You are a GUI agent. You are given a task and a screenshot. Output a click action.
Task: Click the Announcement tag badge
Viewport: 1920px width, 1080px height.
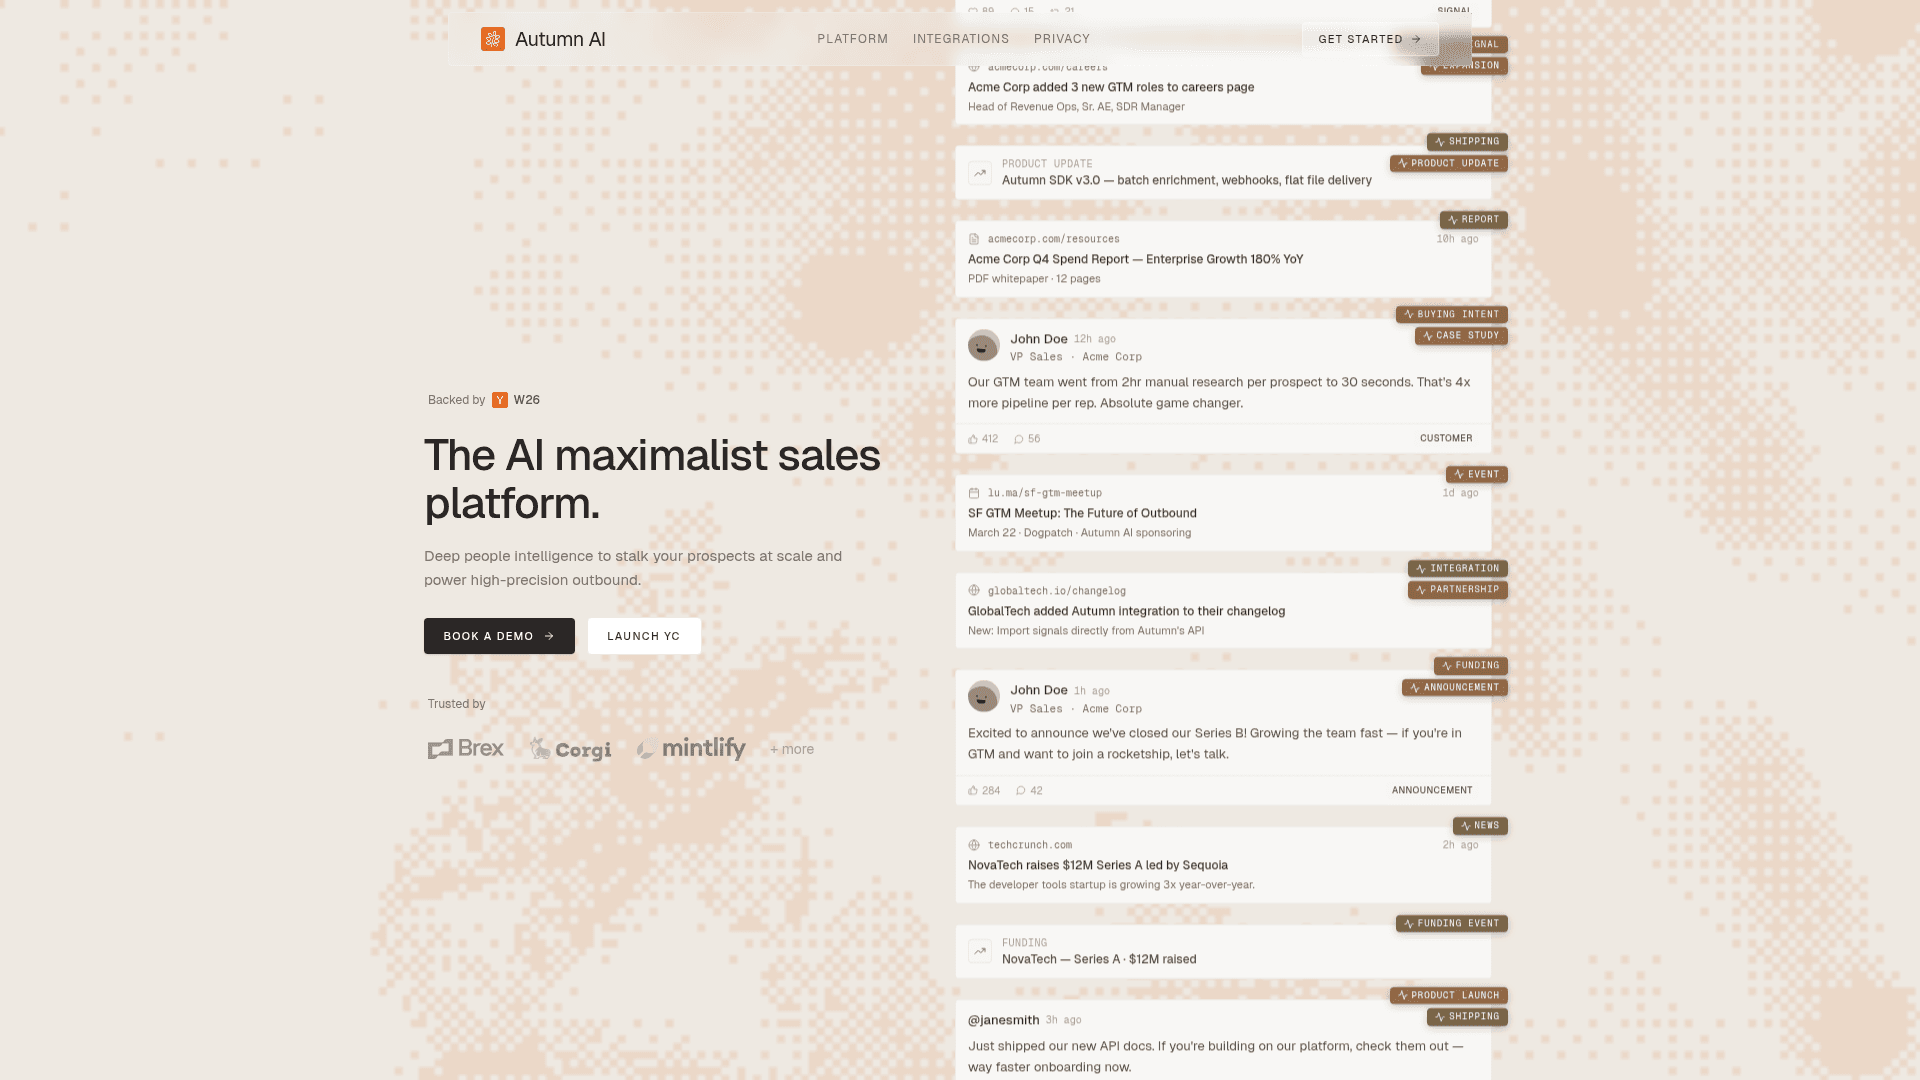(1454, 688)
